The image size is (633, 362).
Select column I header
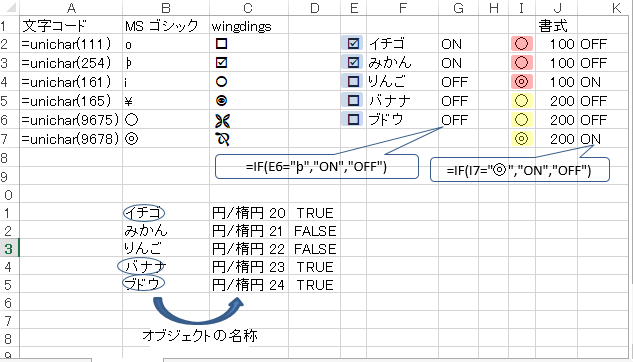click(x=522, y=8)
